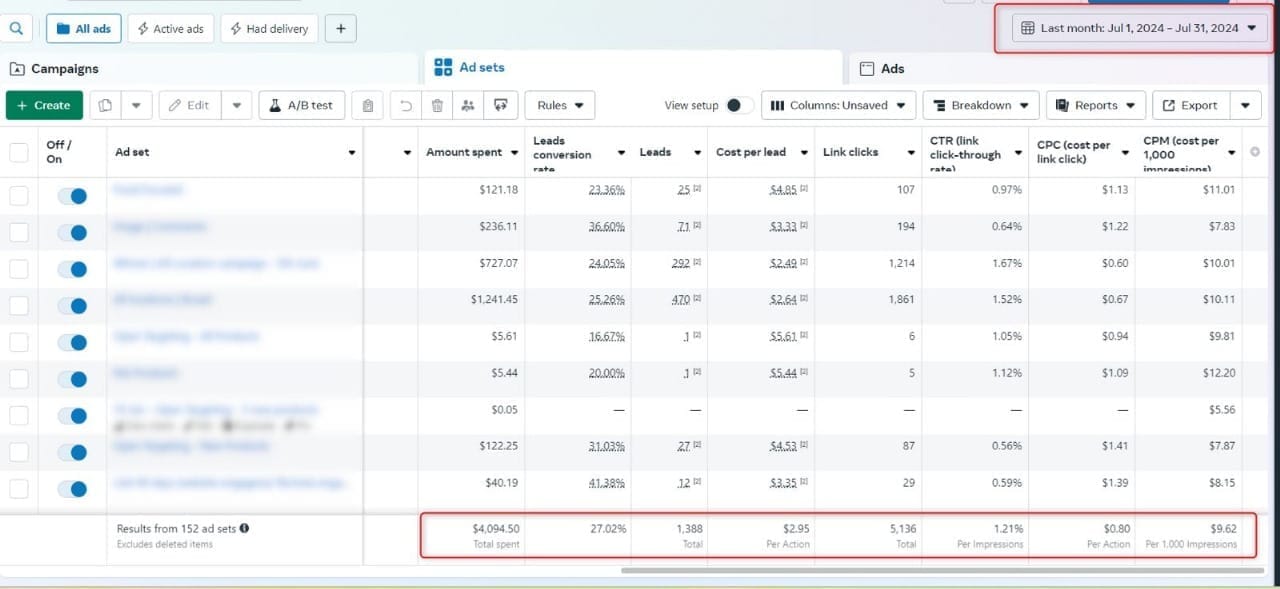Click the trash delete icon

coord(437,105)
